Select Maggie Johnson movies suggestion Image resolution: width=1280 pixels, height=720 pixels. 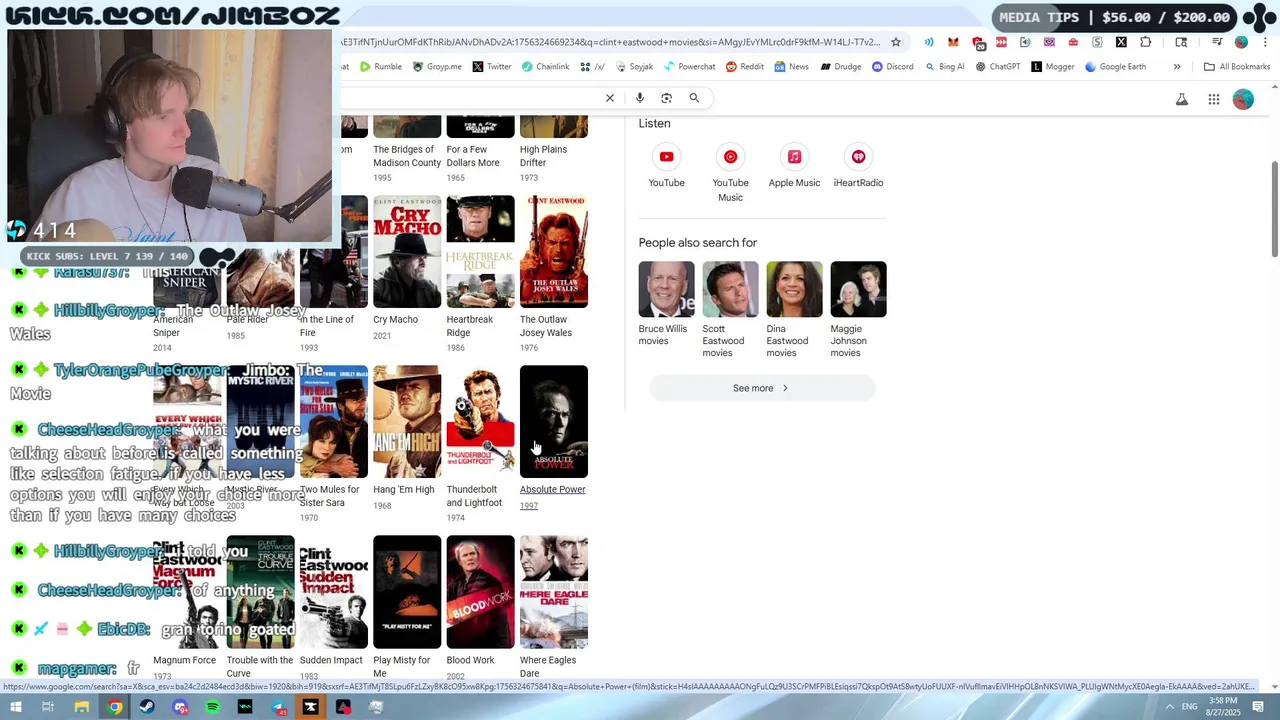858,310
